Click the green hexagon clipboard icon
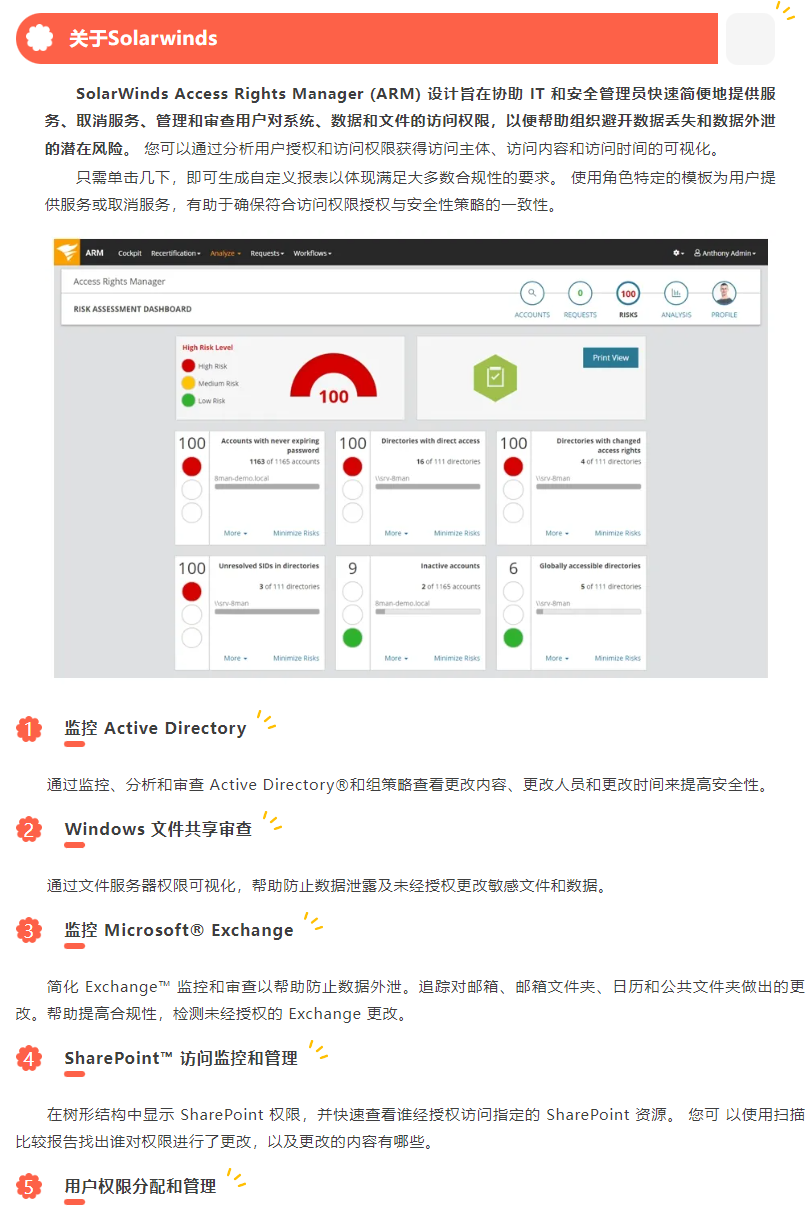 coord(493,377)
